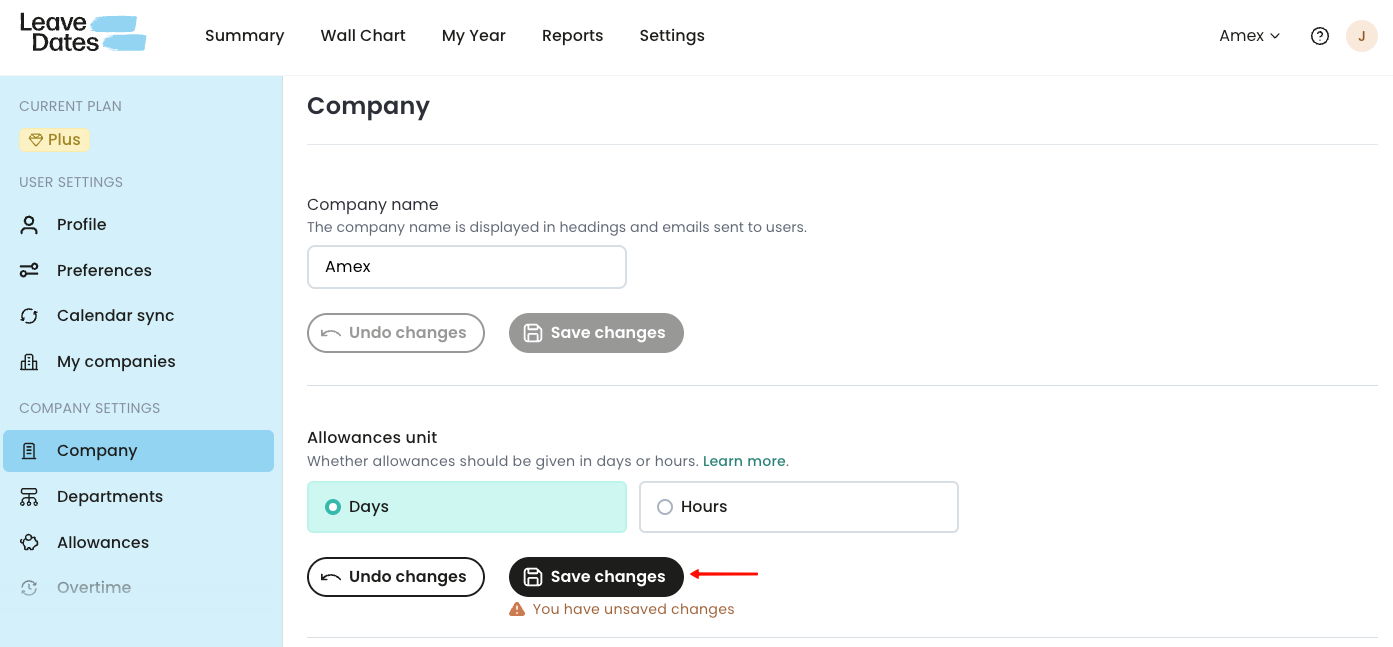Save changes for Allowances unit

pyautogui.click(x=596, y=577)
